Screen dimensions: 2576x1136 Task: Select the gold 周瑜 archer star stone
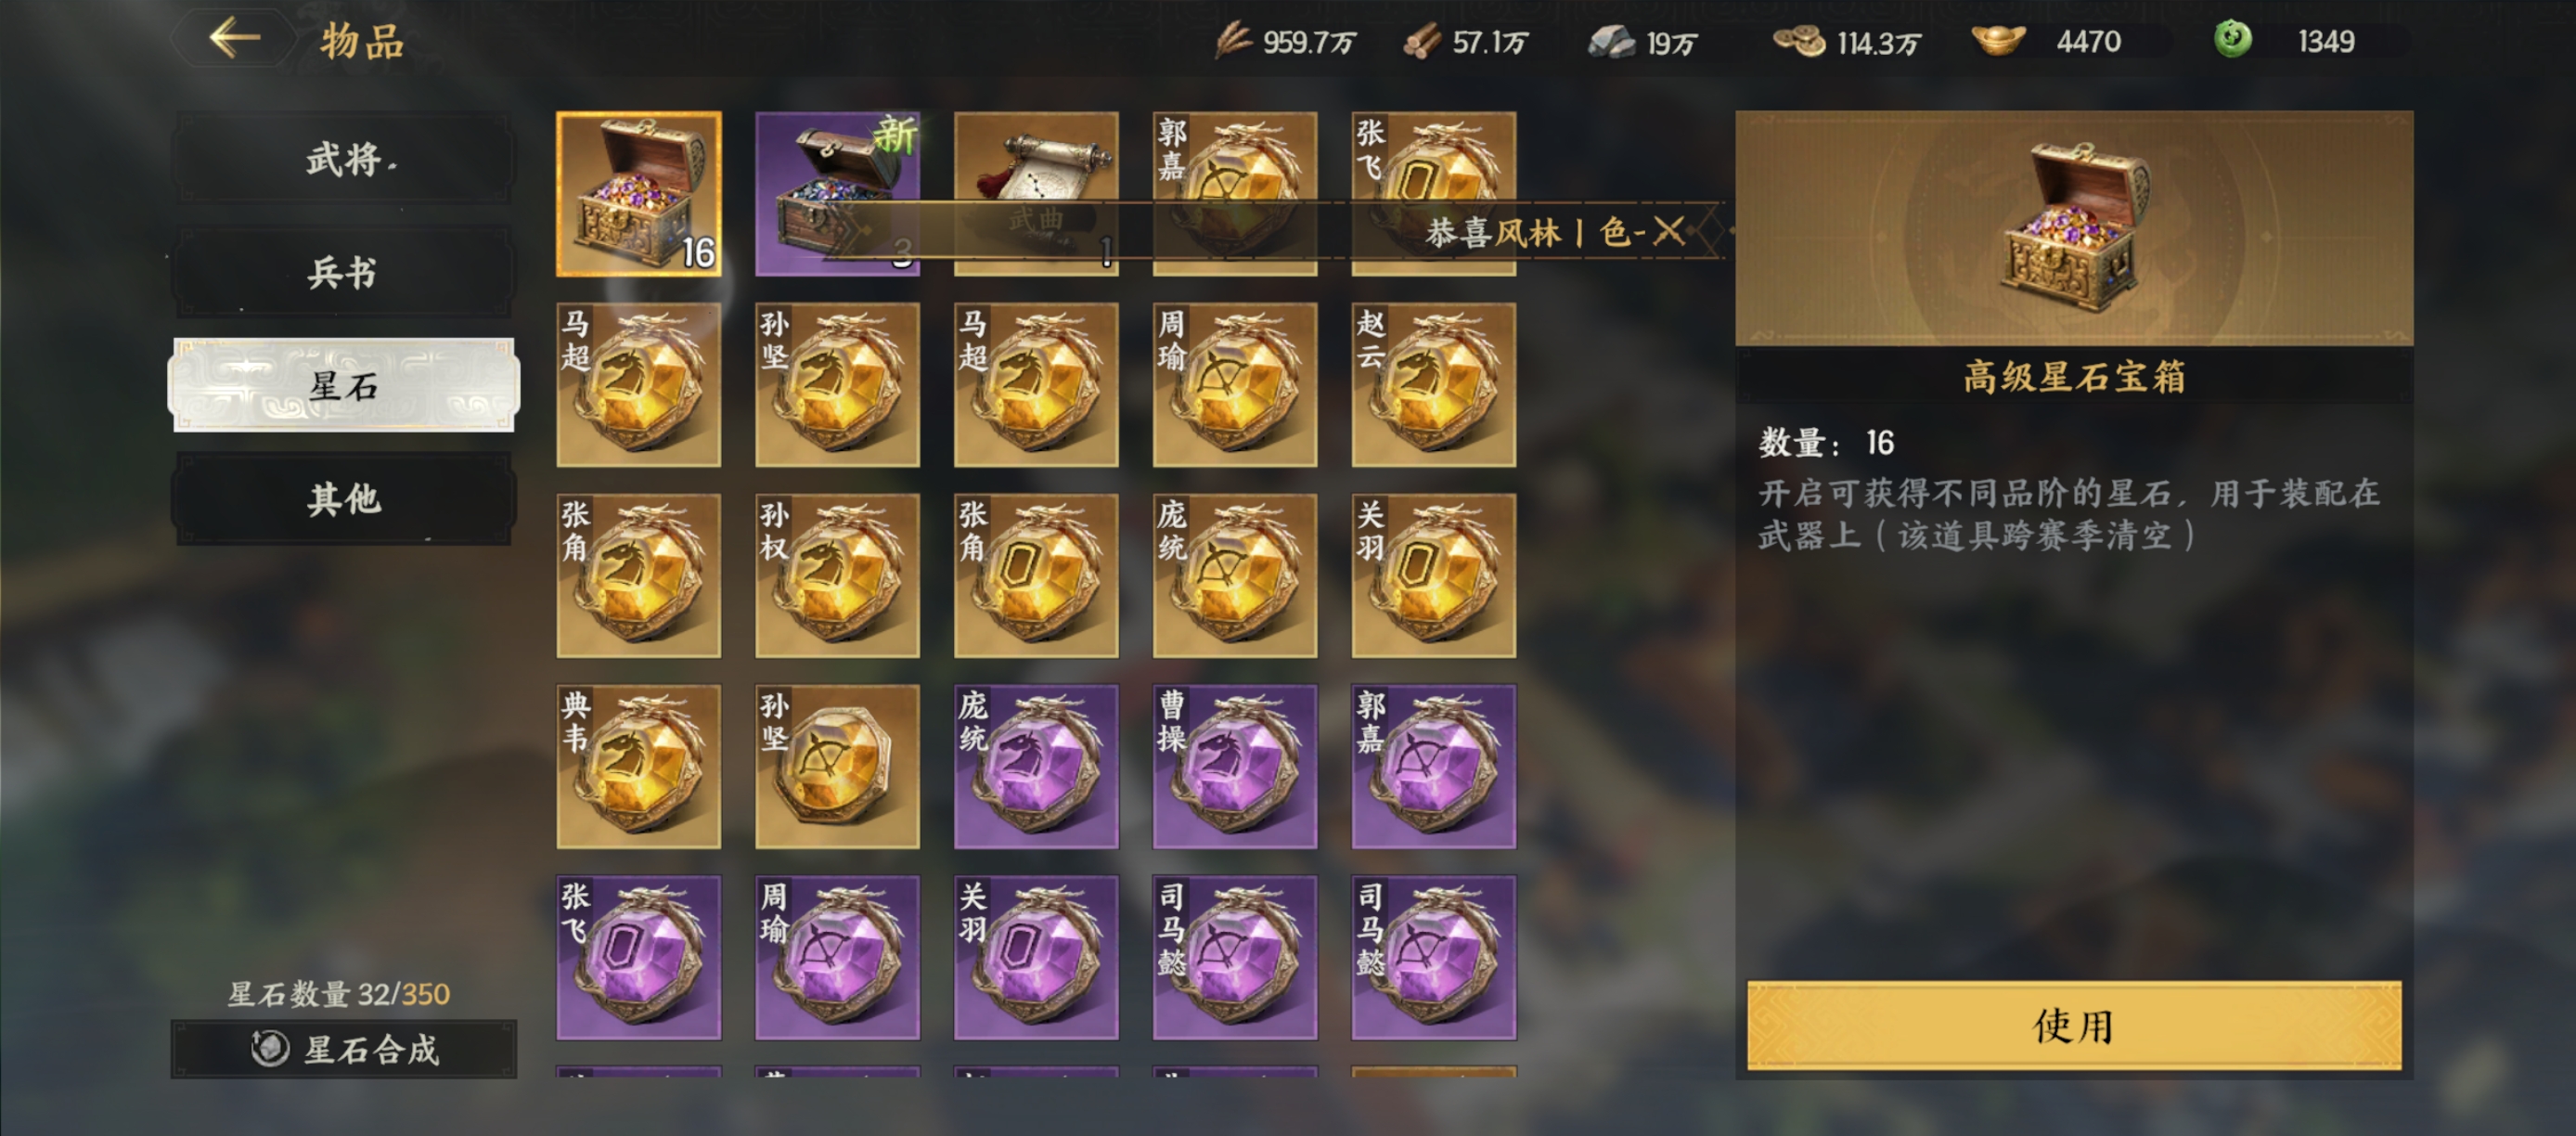click(x=1234, y=385)
